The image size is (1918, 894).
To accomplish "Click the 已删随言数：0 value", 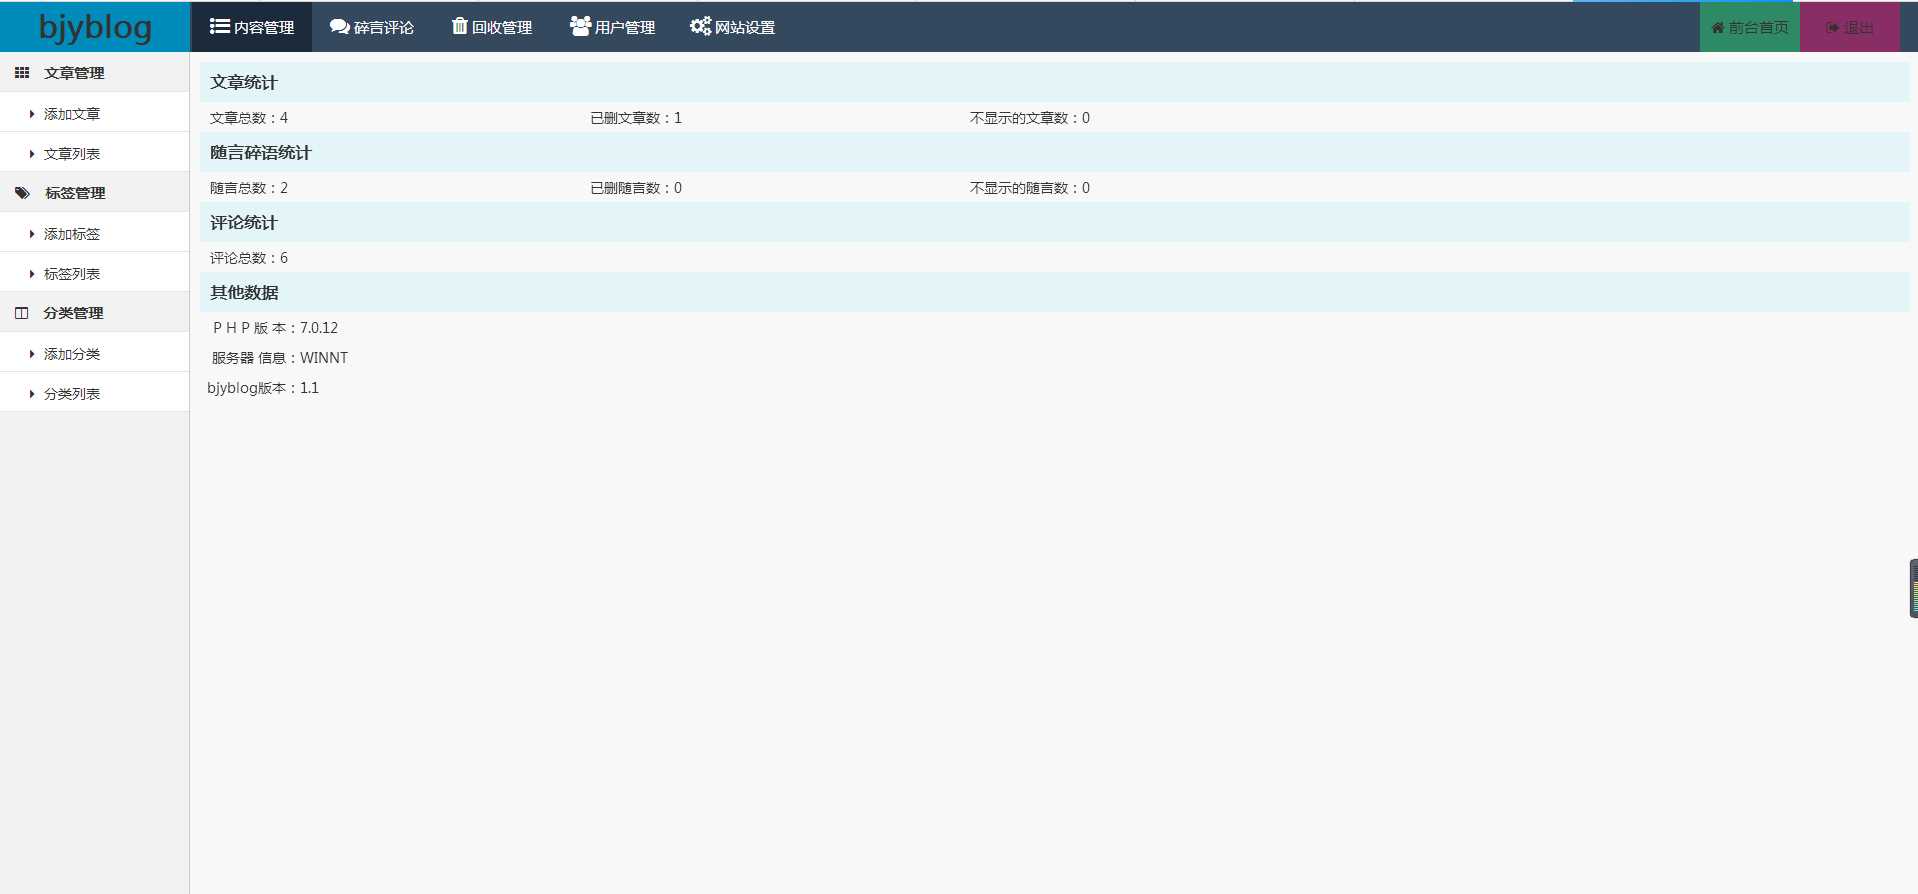I will (636, 188).
